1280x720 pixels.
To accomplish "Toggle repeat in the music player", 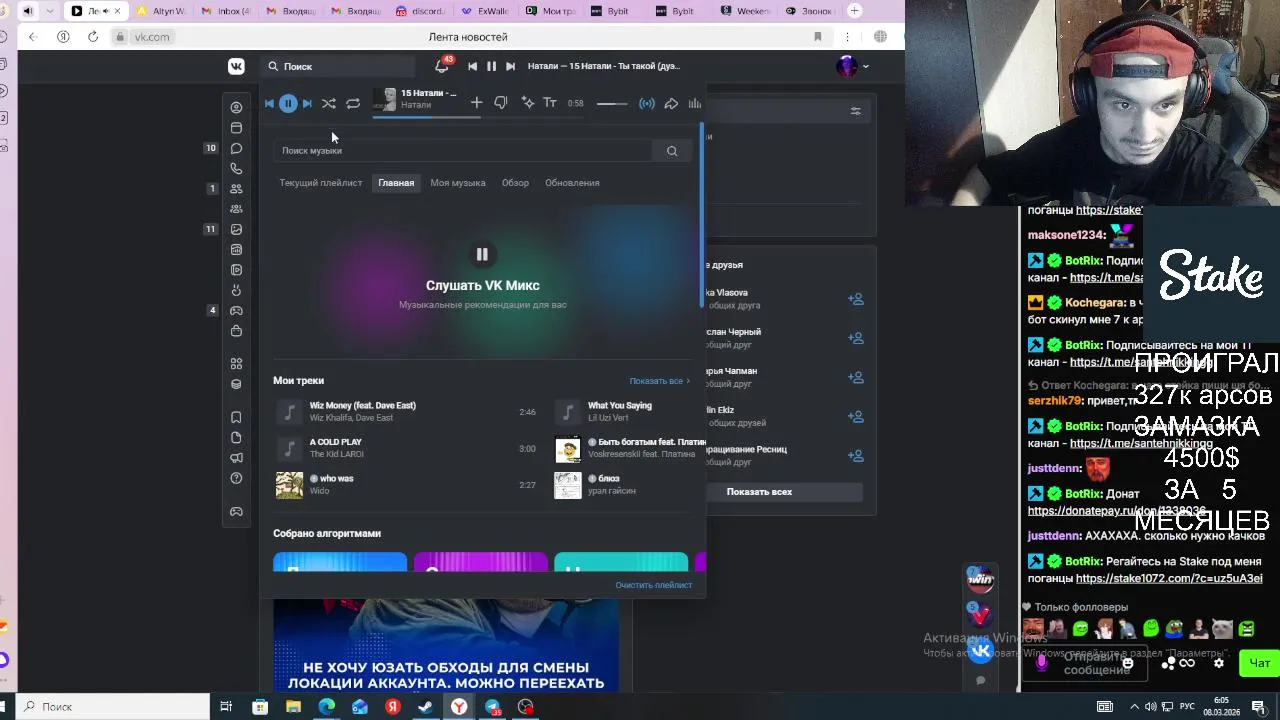I will click(353, 103).
